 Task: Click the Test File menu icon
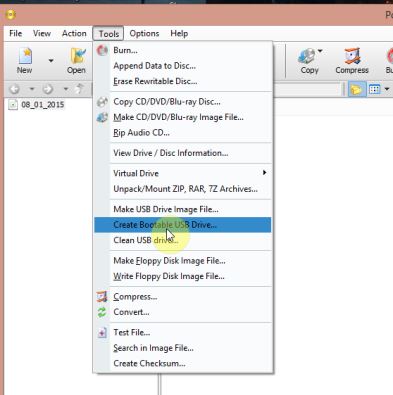point(102,332)
